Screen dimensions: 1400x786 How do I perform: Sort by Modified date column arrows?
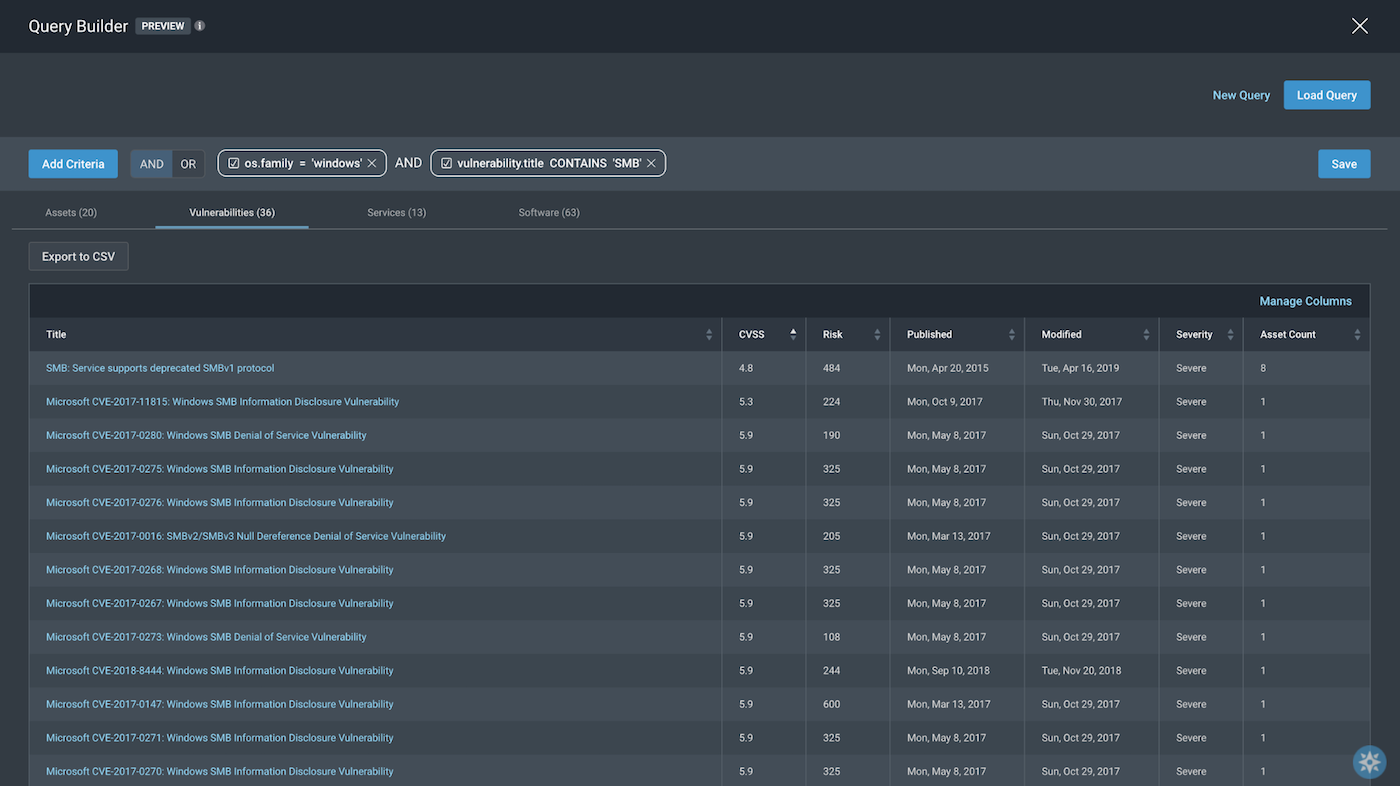1146,335
